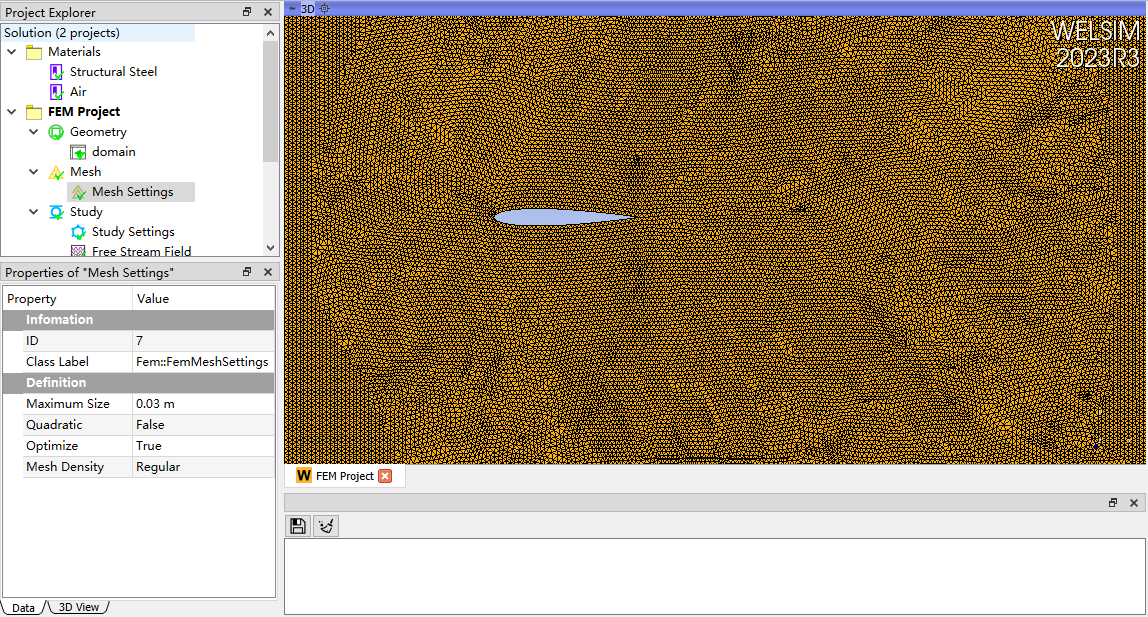Viewport: 1148px width, 617px height.
Task: Disable the Optimize mesh setting
Action: click(x=200, y=445)
